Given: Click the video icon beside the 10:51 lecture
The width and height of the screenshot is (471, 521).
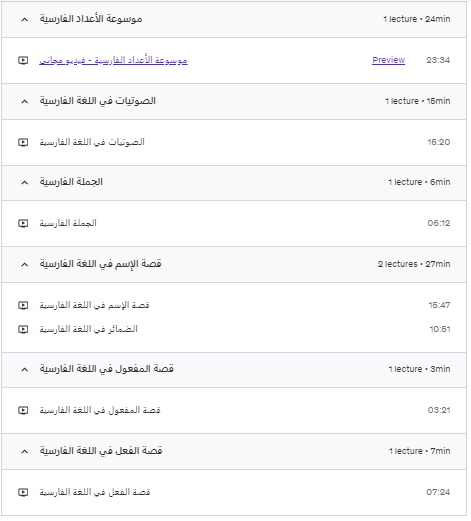Looking at the screenshot, I should click(x=23, y=329).
